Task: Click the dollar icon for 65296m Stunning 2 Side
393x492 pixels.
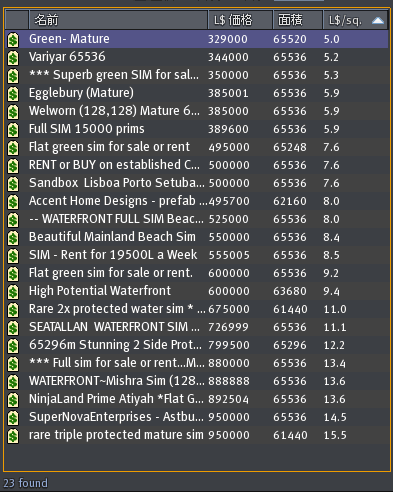Action: 13,345
